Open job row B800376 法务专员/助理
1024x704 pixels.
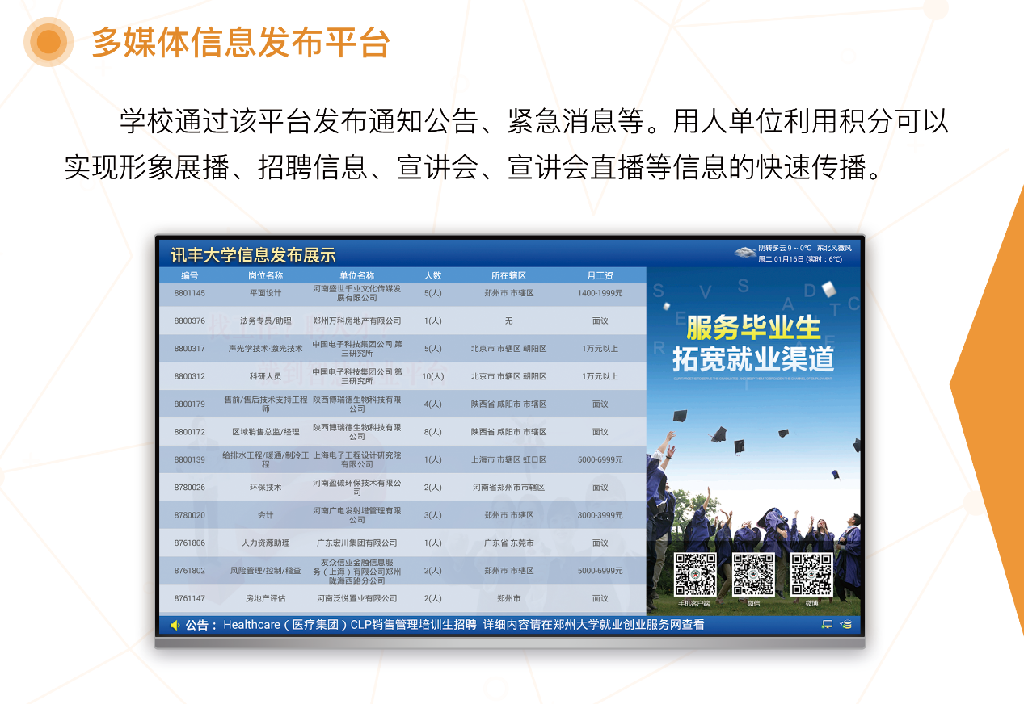(x=402, y=321)
